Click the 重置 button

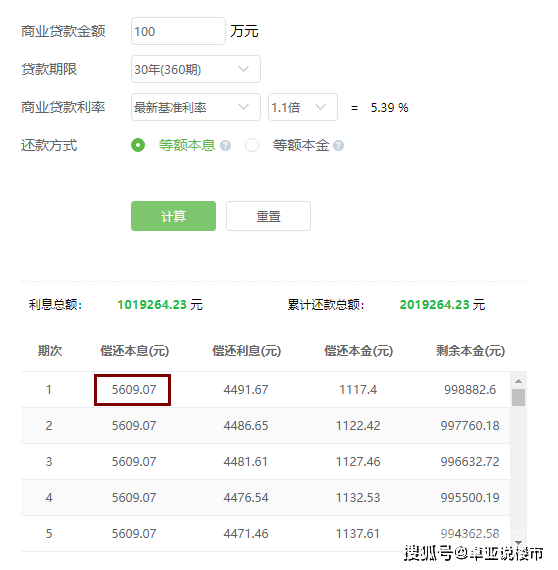268,216
